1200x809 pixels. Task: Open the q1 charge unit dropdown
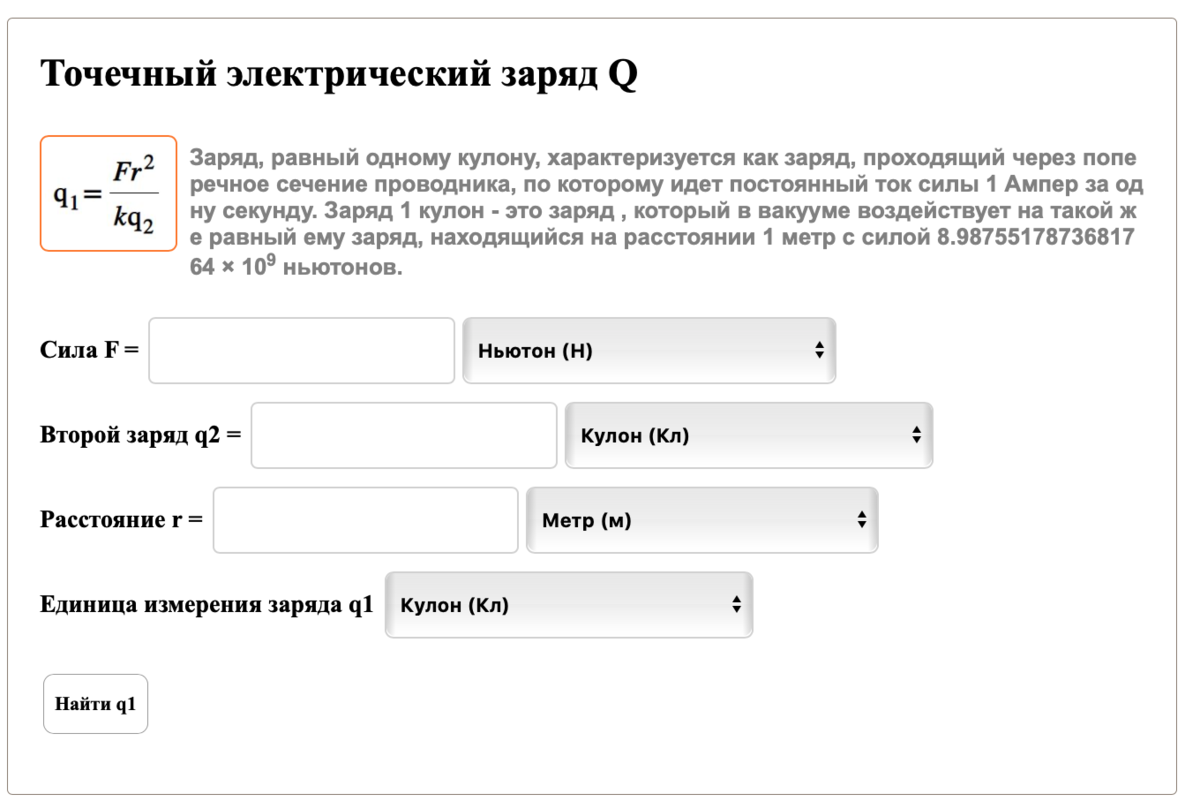tap(569, 605)
